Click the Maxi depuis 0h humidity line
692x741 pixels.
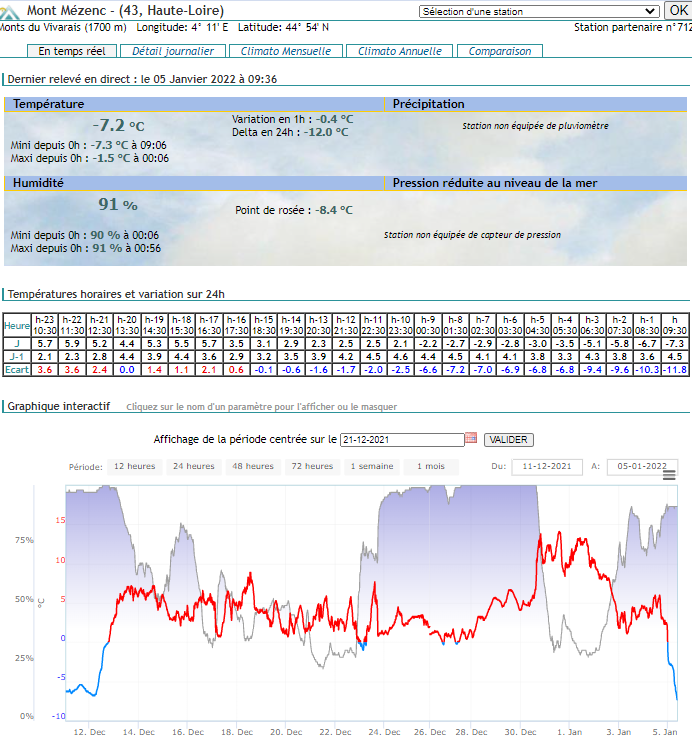86,248
